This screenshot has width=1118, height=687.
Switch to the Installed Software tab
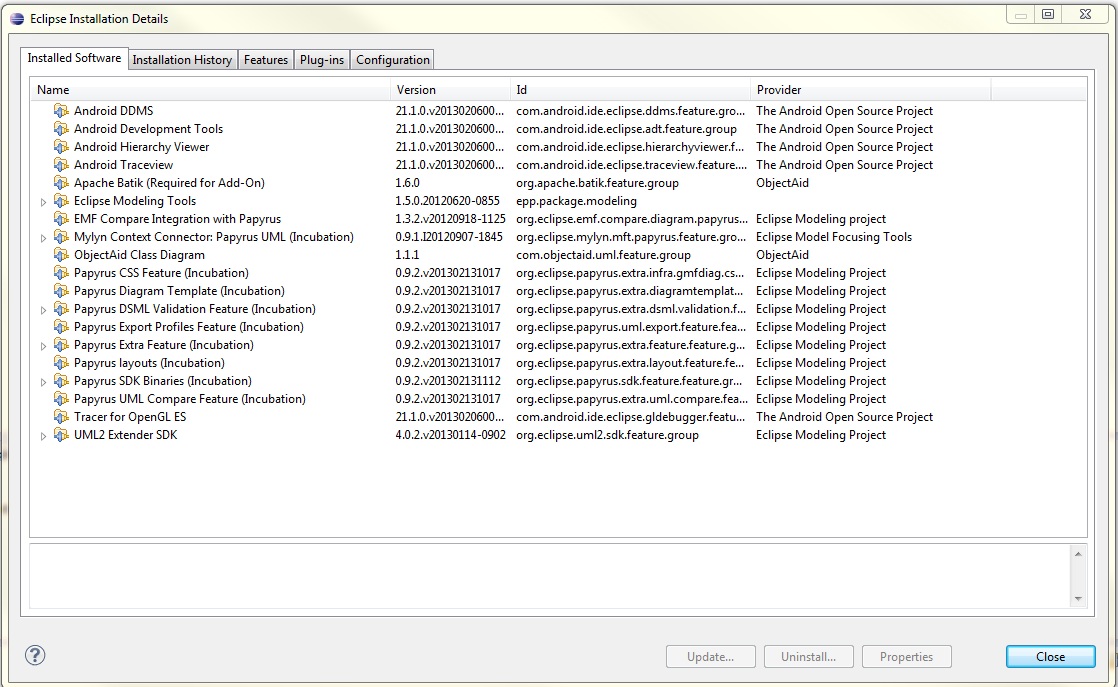[74, 58]
